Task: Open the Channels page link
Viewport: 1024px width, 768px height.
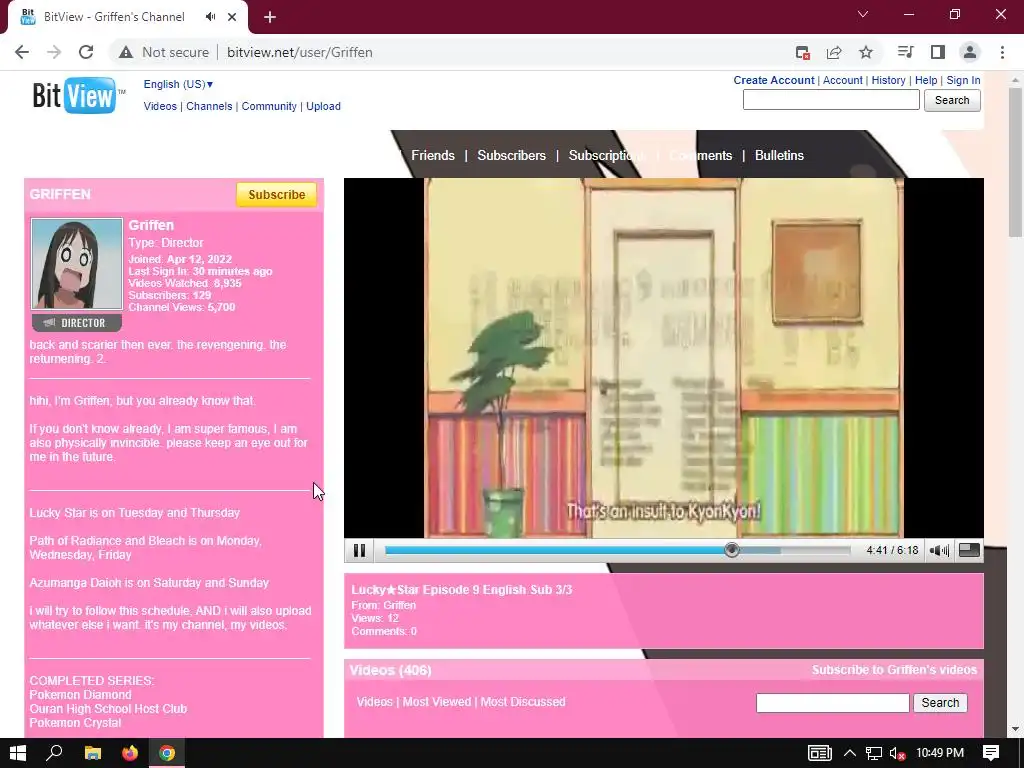Action: coord(209,106)
